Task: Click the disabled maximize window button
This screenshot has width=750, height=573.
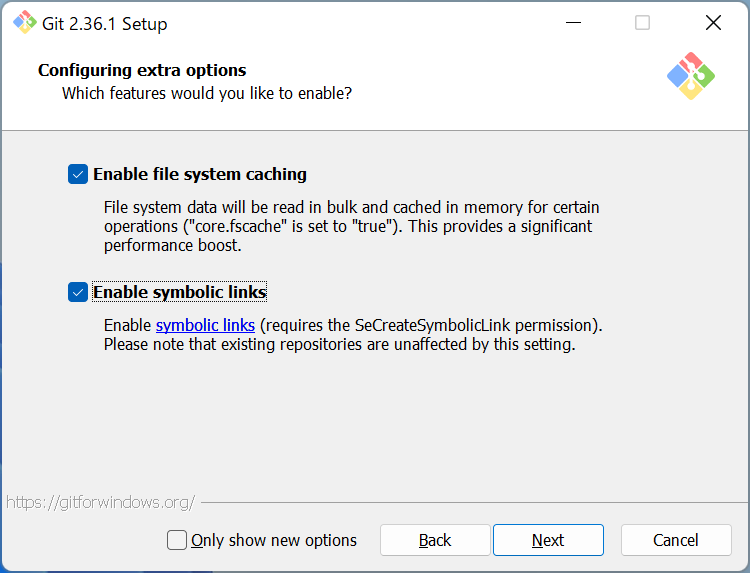Action: [x=642, y=22]
